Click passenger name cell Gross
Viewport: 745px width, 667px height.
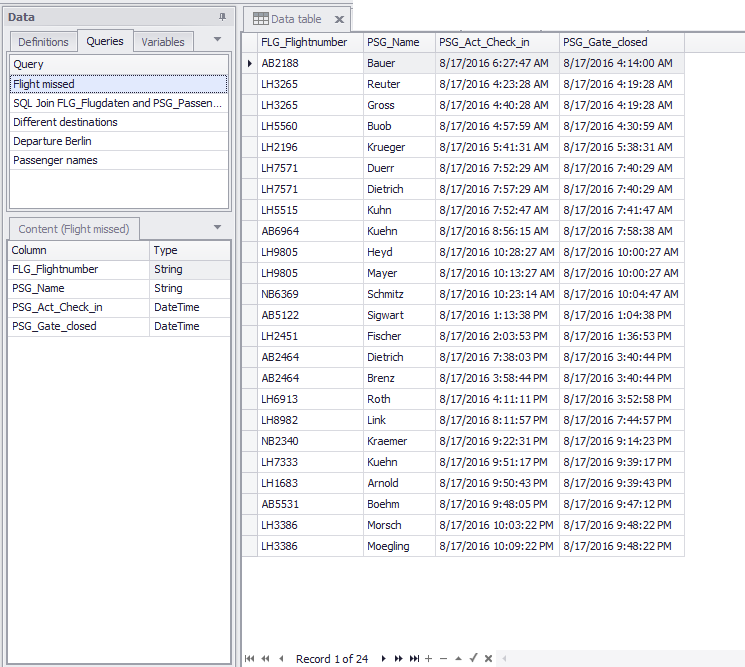click(x=399, y=105)
